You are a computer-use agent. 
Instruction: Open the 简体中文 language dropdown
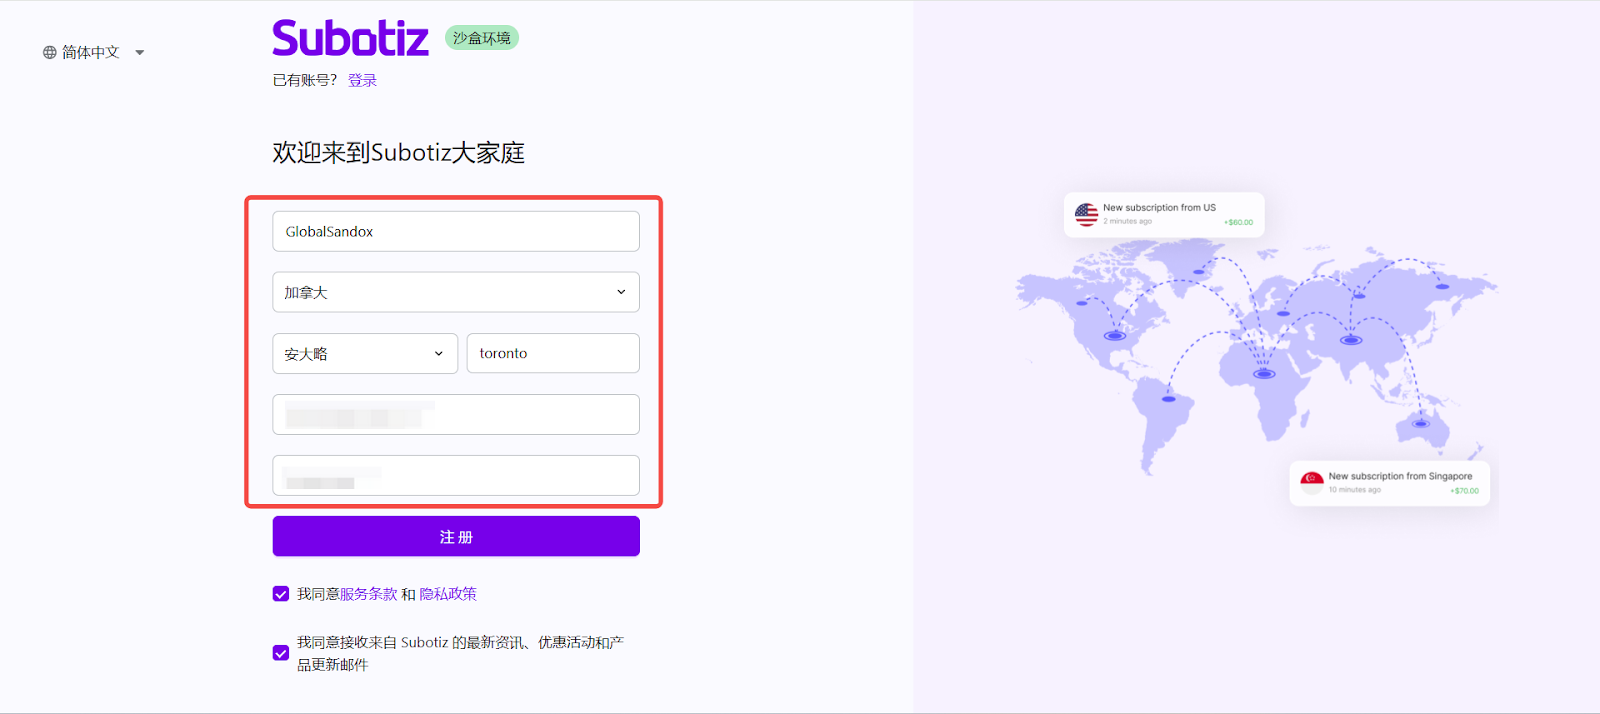pyautogui.click(x=94, y=52)
